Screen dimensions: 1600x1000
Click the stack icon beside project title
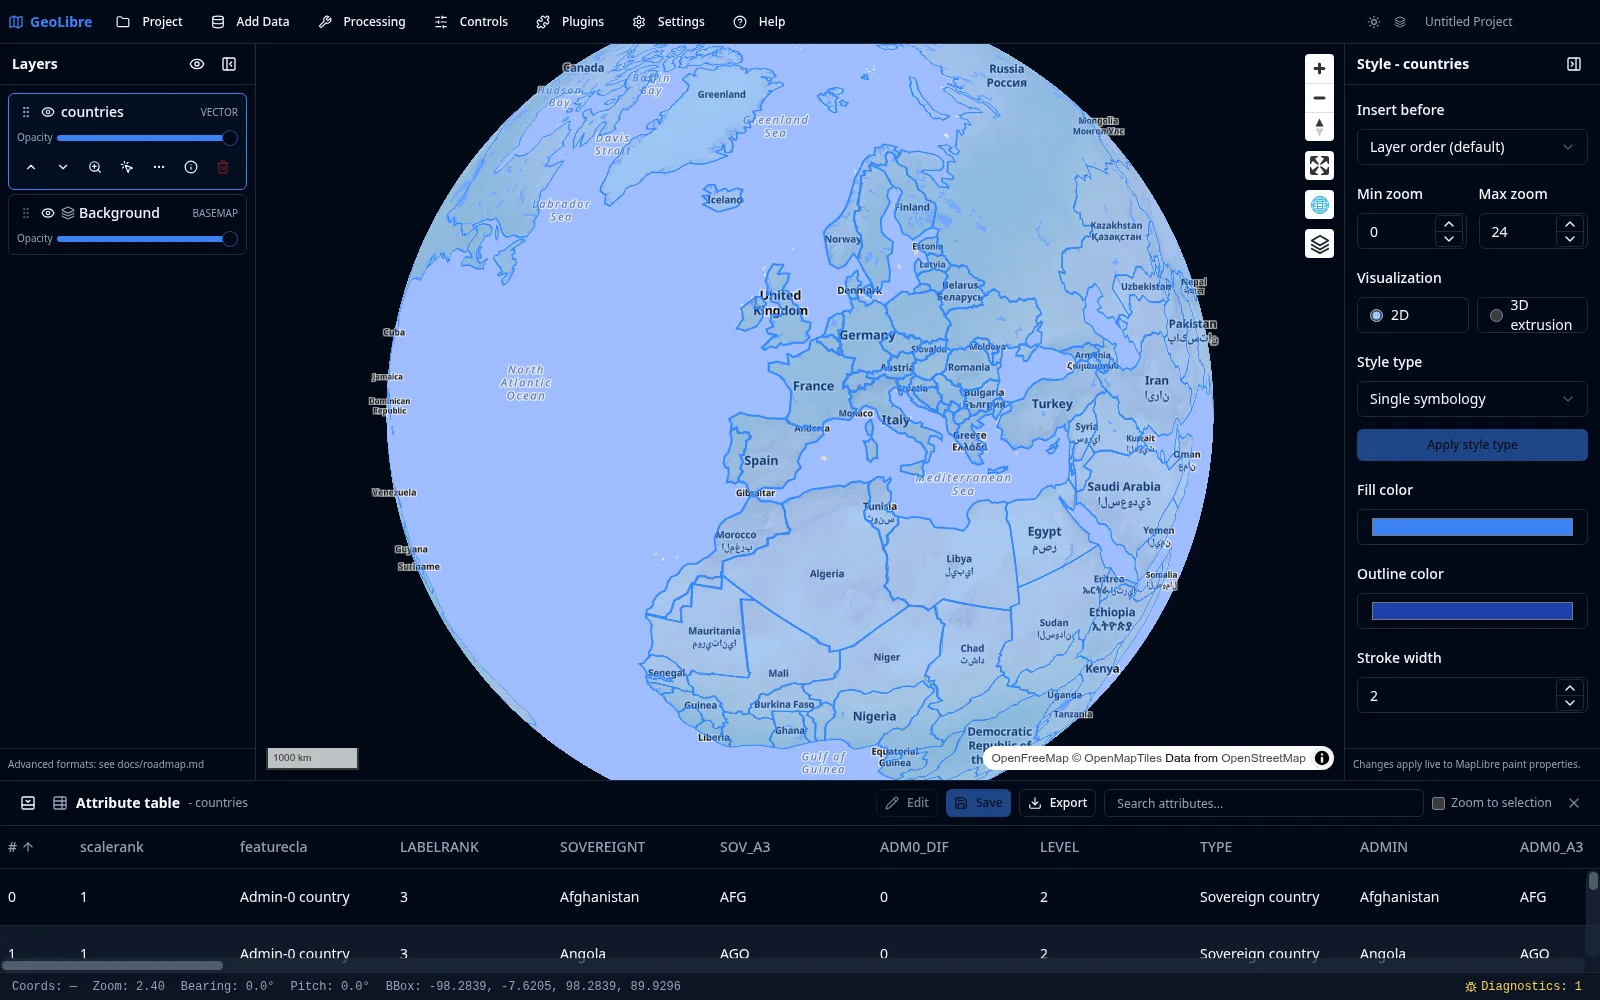(1400, 22)
